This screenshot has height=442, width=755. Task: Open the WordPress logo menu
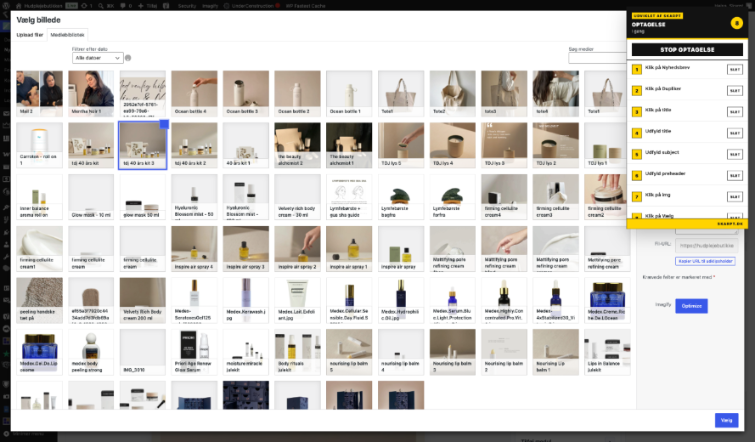[6, 6]
